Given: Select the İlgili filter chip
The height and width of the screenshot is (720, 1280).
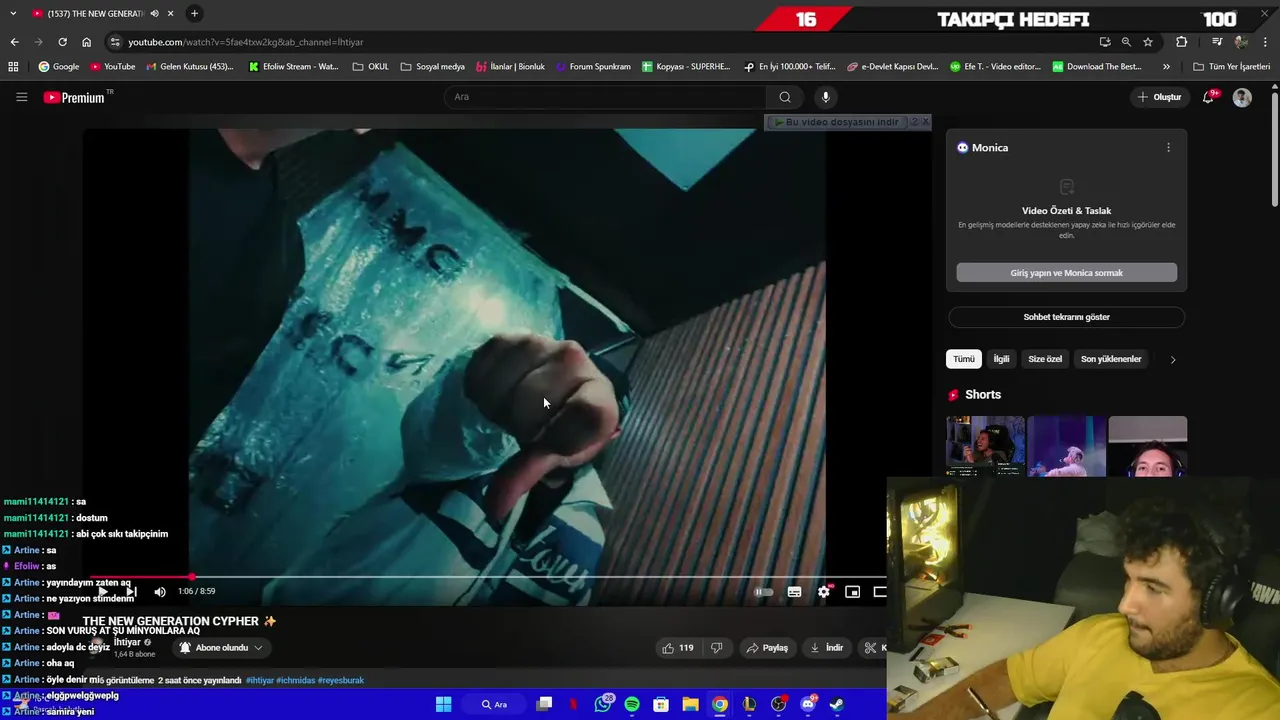Looking at the screenshot, I should pos(1001,359).
